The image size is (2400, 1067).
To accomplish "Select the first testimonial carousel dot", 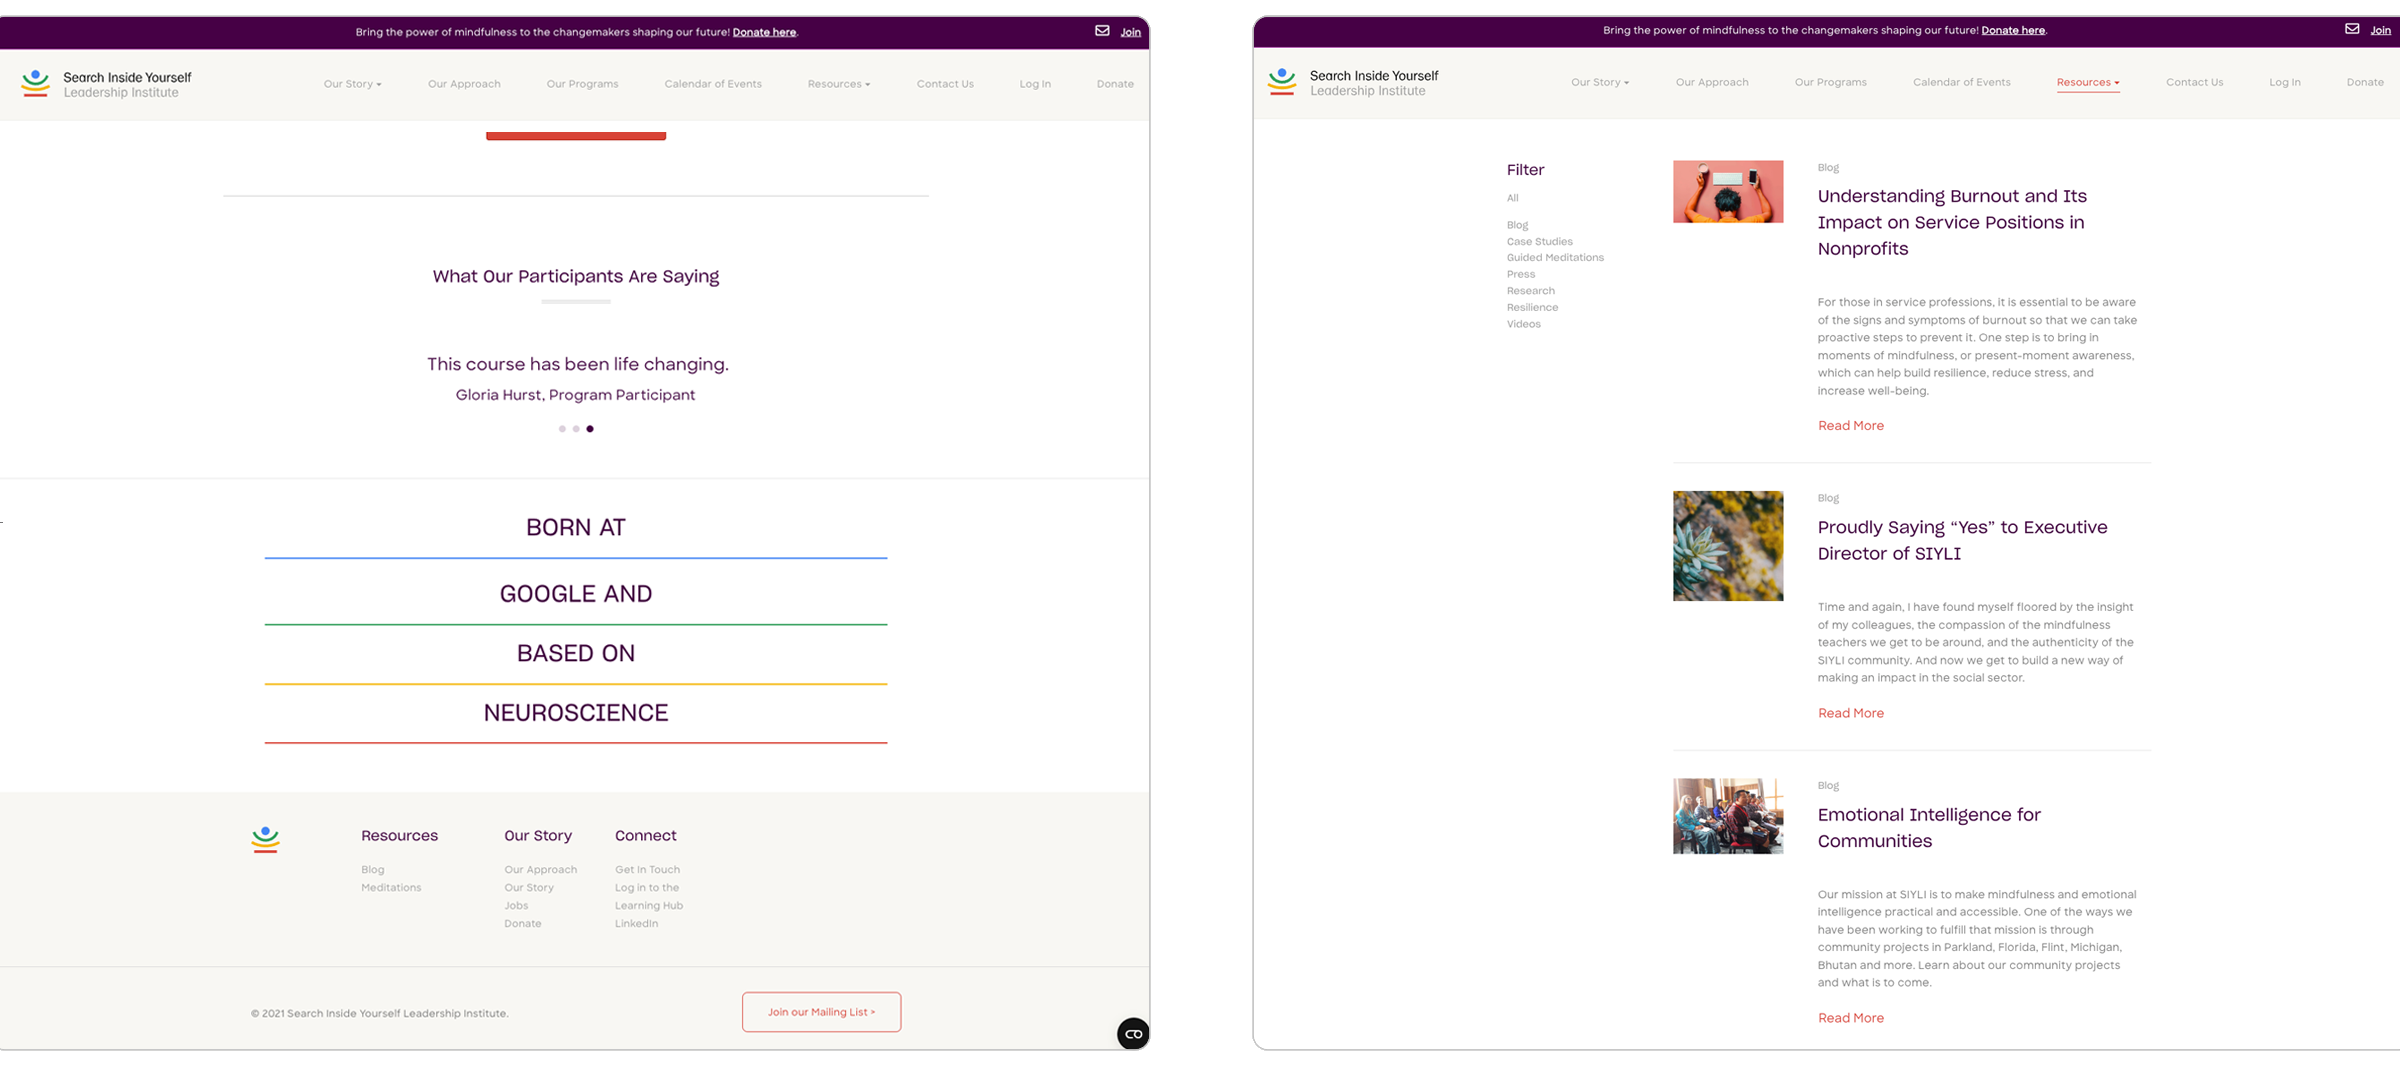I will pos(562,429).
